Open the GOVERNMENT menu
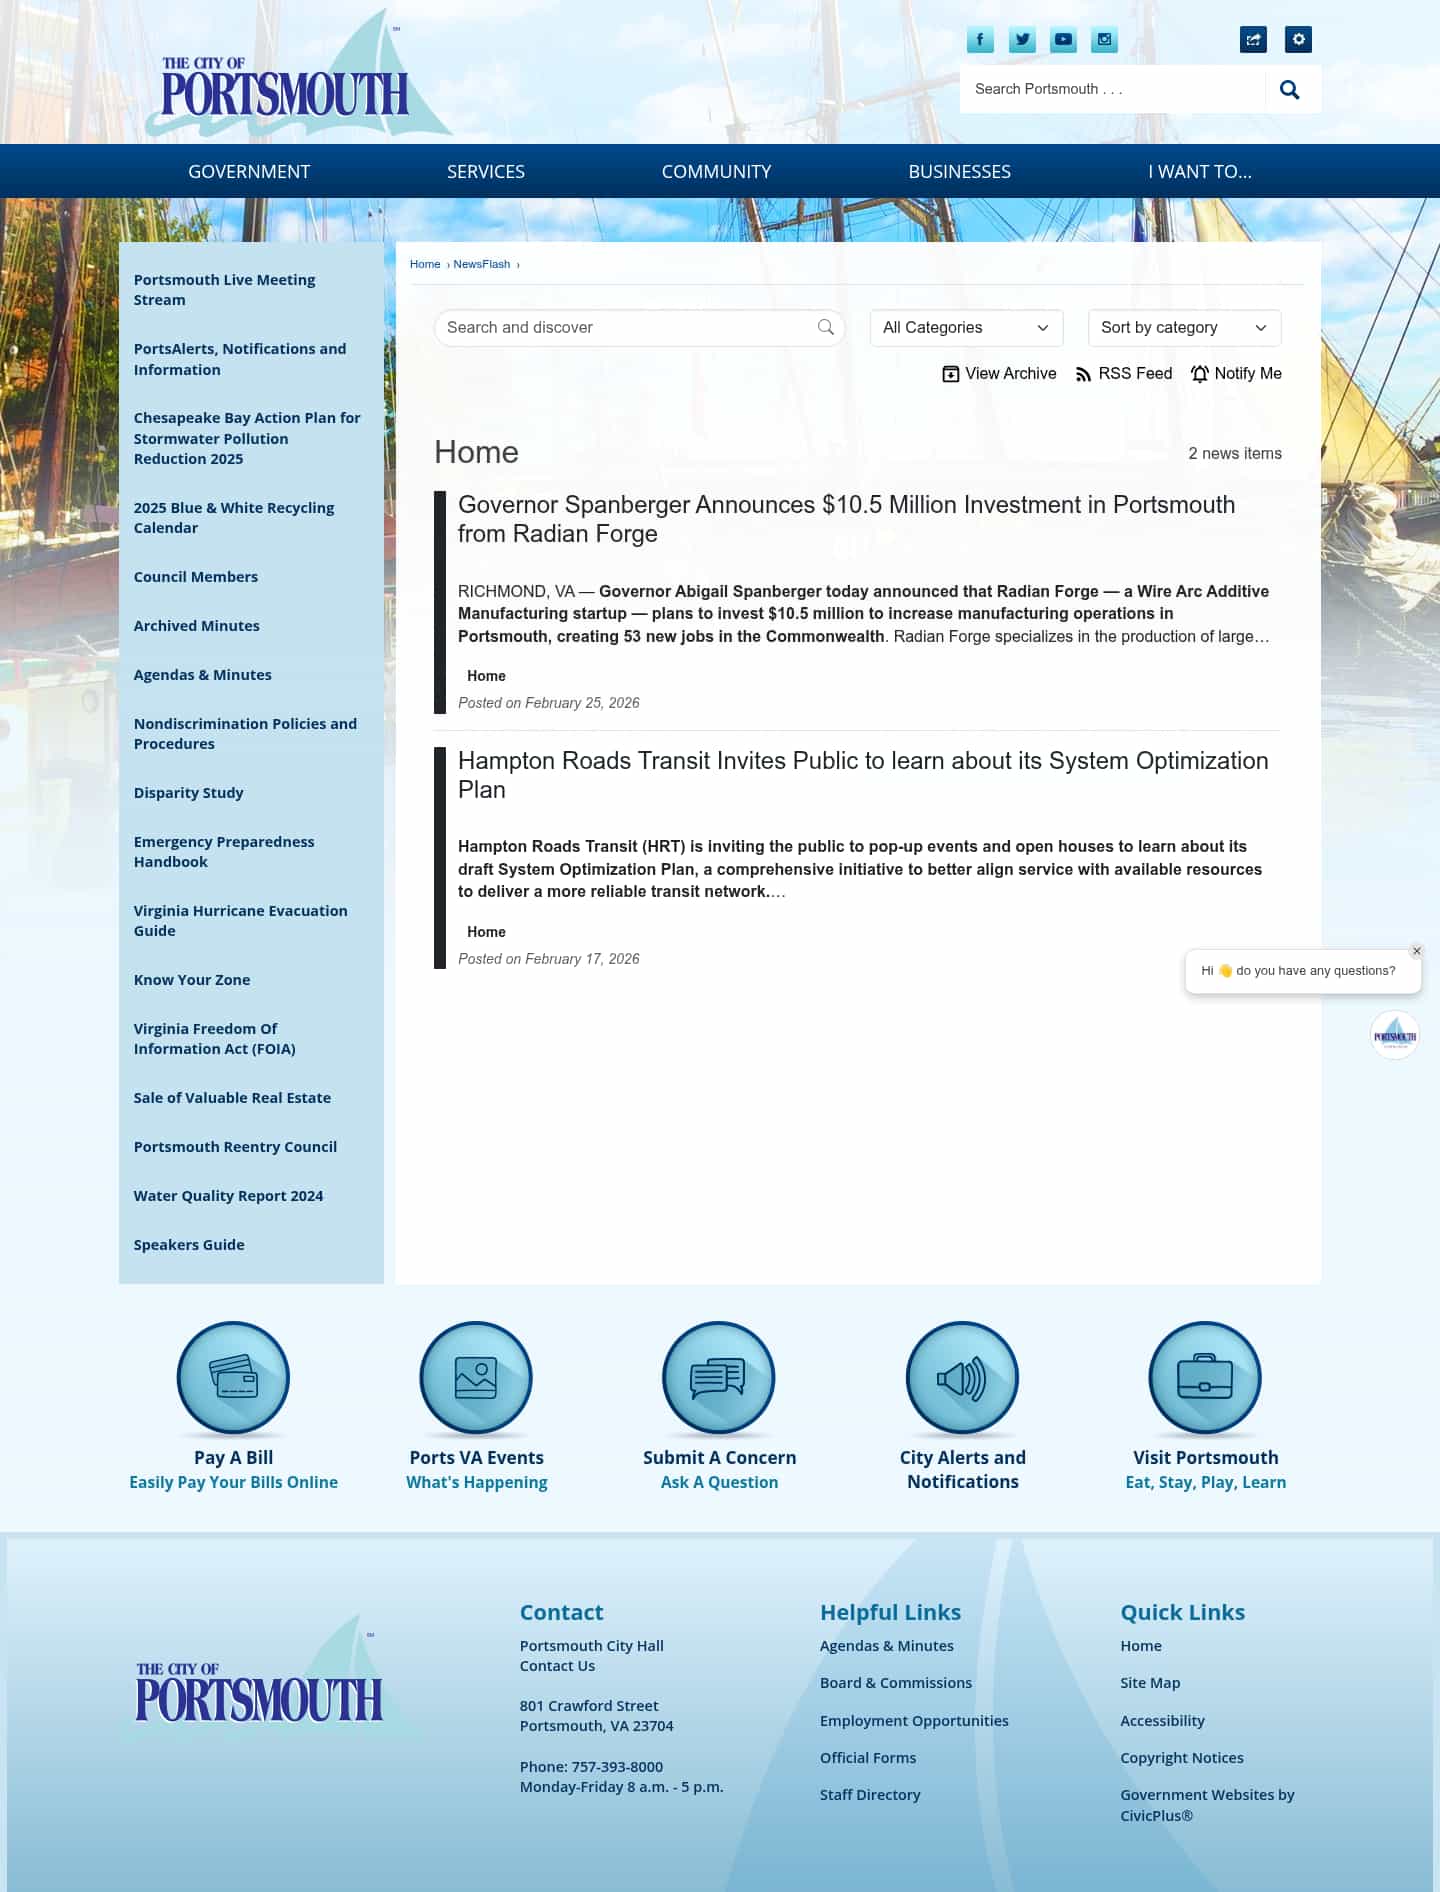The height and width of the screenshot is (1892, 1440). click(x=249, y=171)
